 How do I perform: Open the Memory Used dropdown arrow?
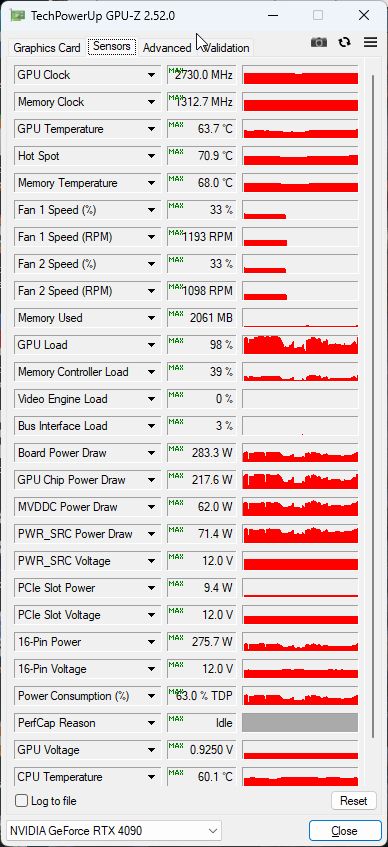tap(151, 318)
